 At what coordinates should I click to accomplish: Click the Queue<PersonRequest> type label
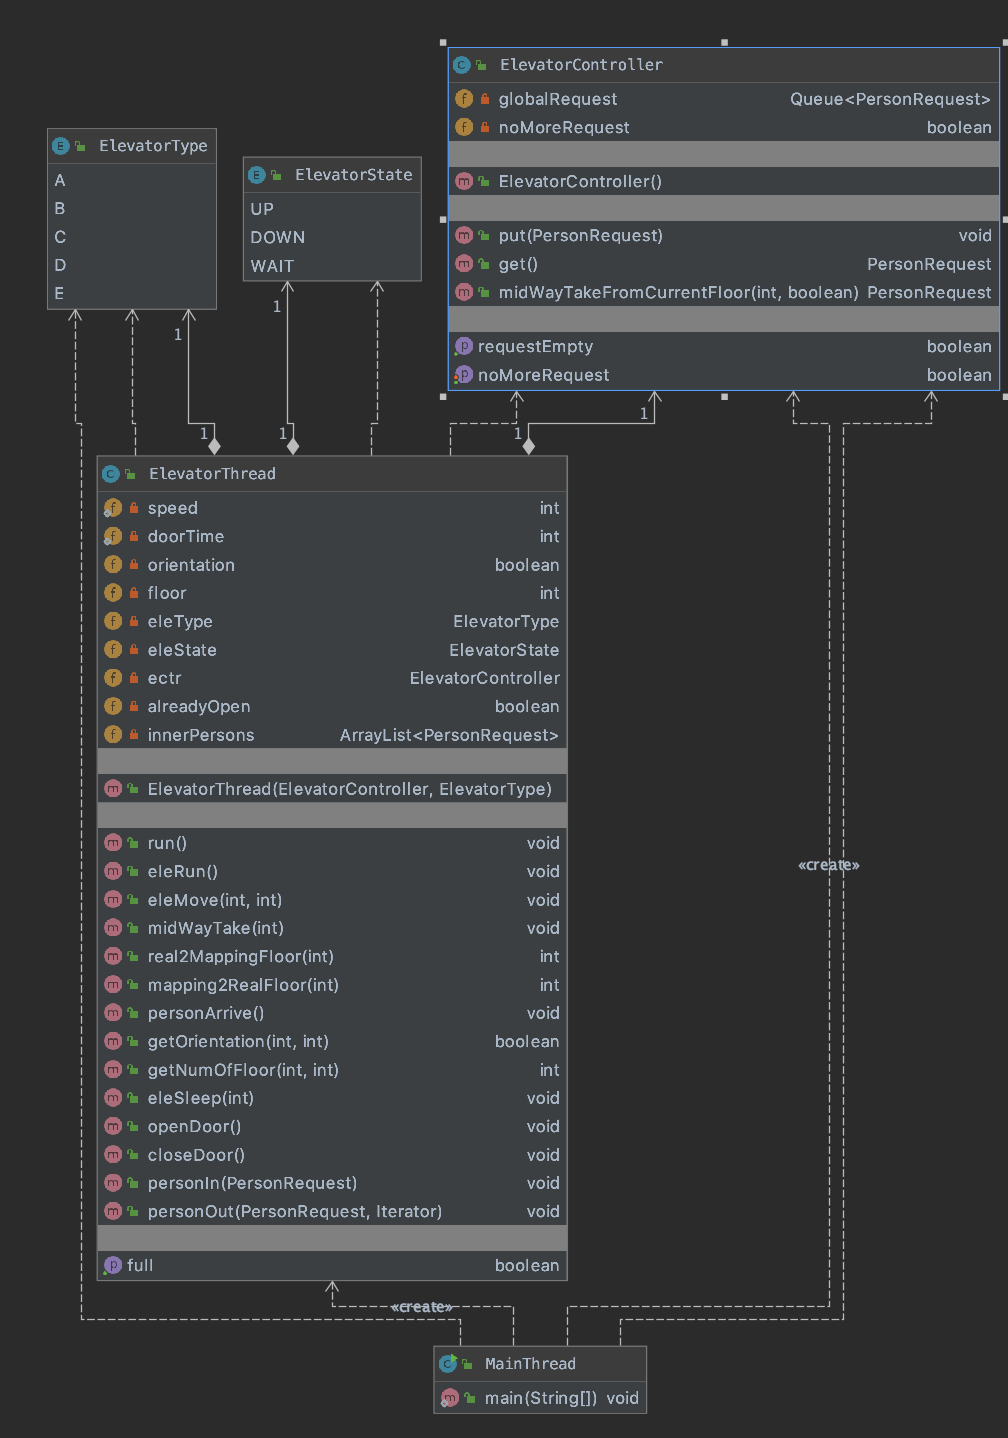[890, 99]
